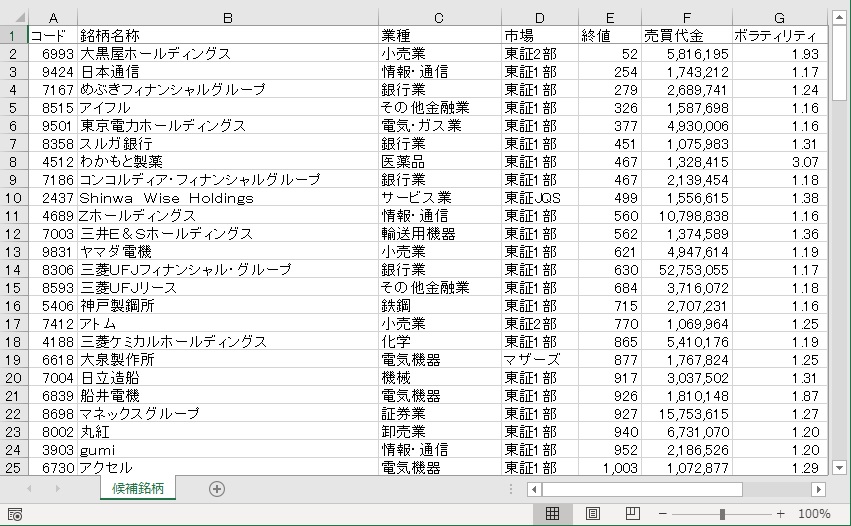Select column C header
Viewport: 851px width, 526px height.
[x=440, y=18]
